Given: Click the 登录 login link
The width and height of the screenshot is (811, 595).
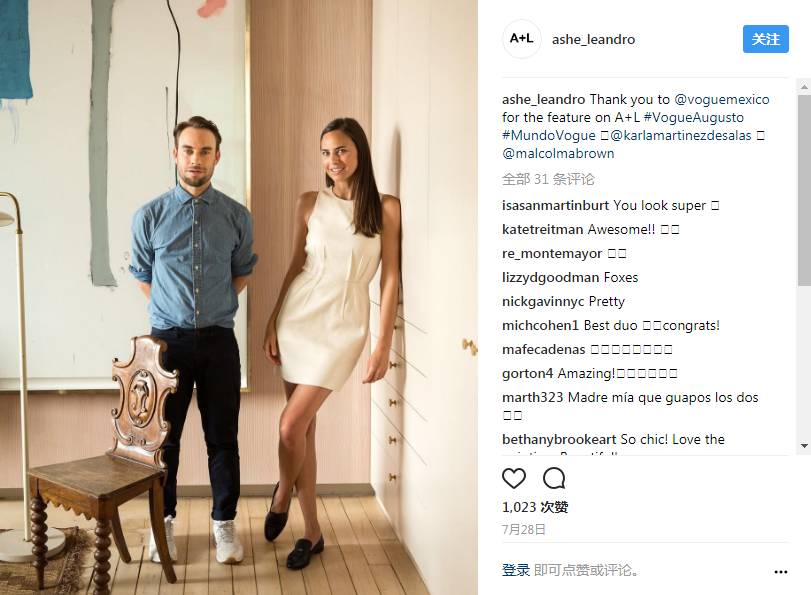Looking at the screenshot, I should [516, 570].
